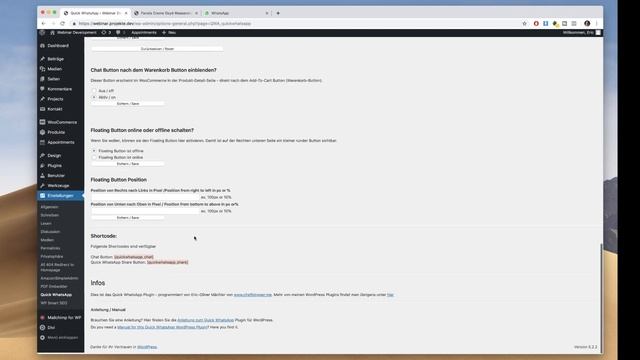Click the red Opera-style extension icon

tap(536, 23)
